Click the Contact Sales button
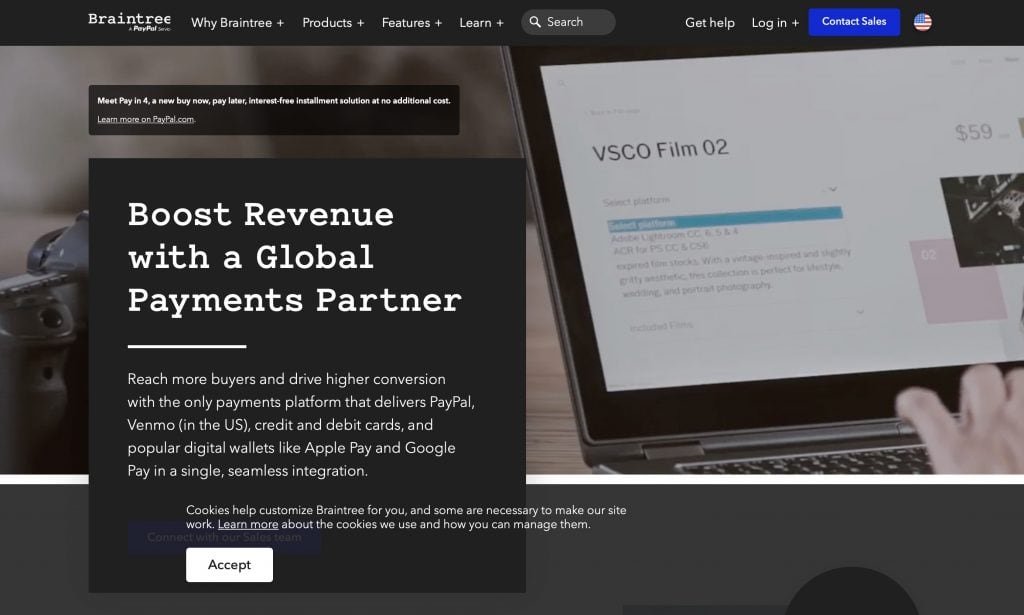Image resolution: width=1024 pixels, height=615 pixels. [854, 22]
